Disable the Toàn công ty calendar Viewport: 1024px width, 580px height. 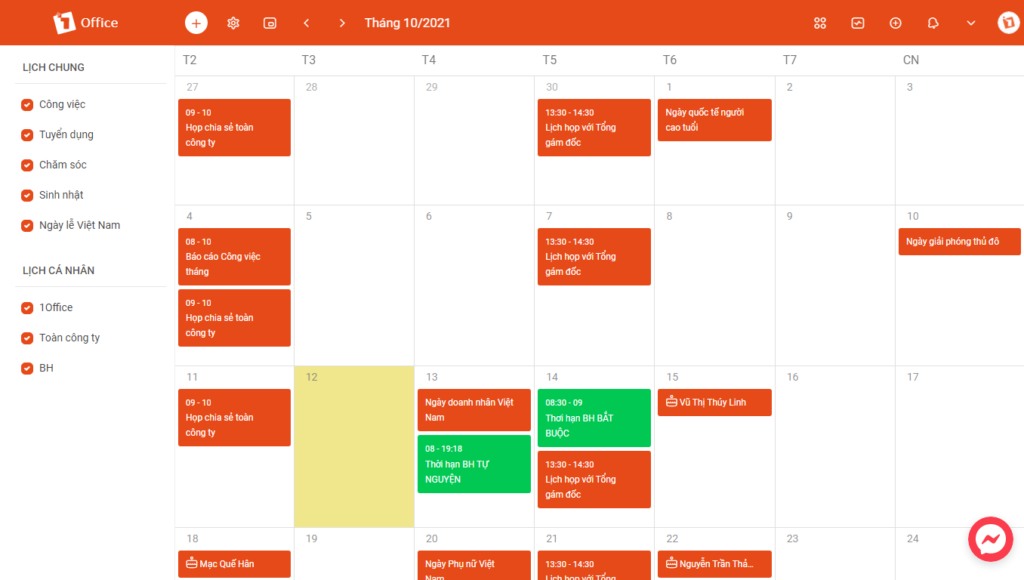28,338
